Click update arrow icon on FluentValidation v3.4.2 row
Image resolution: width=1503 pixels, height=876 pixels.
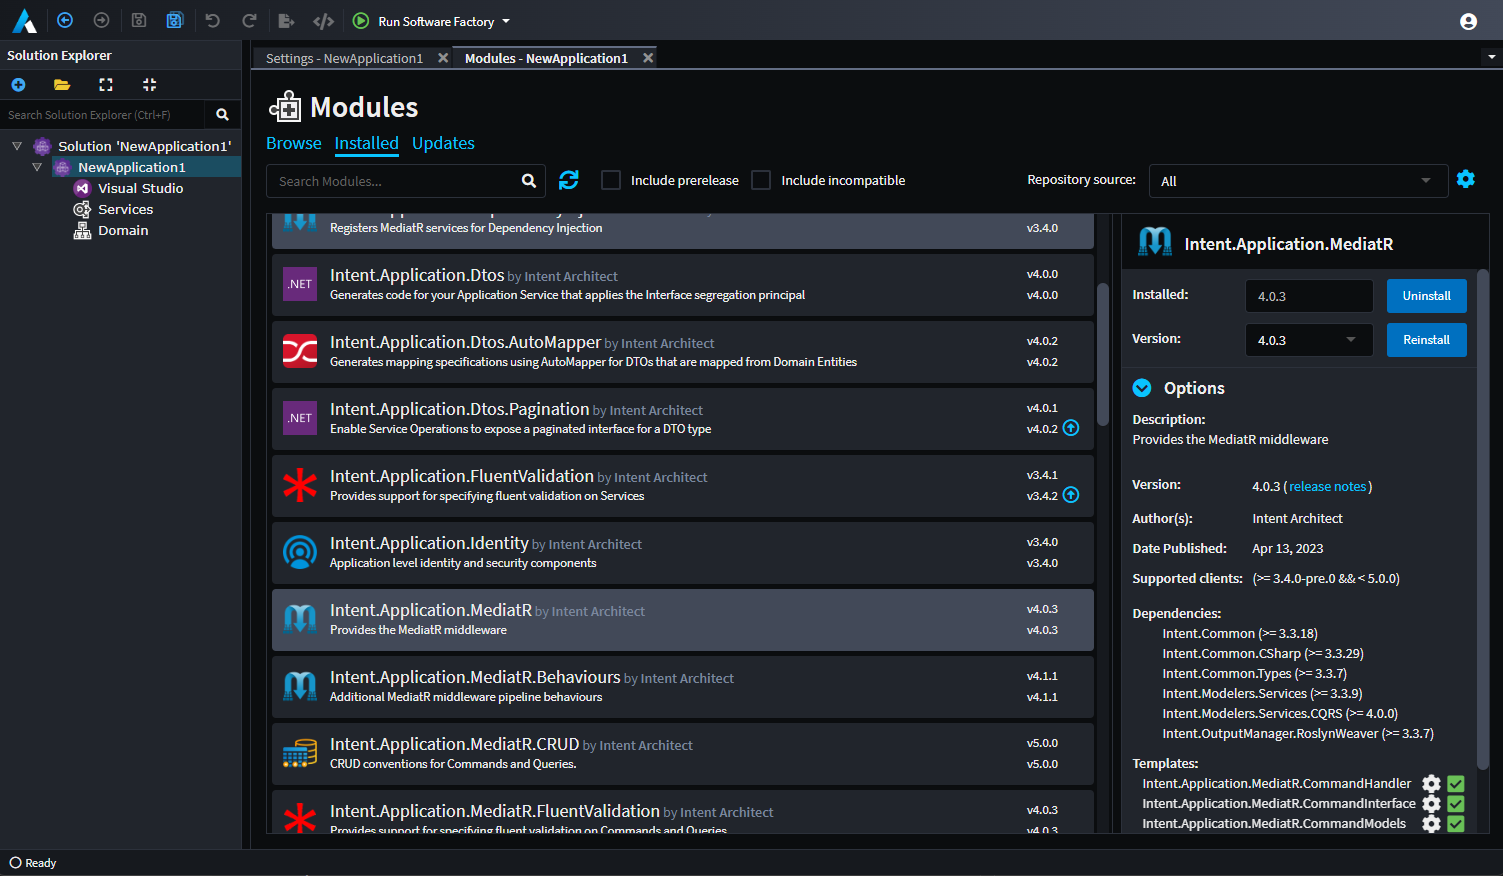[1071, 495]
